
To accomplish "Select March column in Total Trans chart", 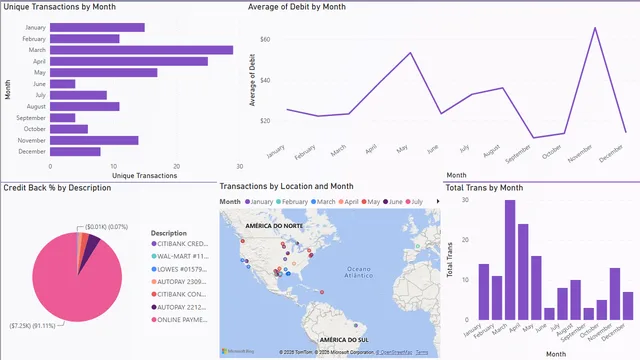I will click(x=510, y=260).
